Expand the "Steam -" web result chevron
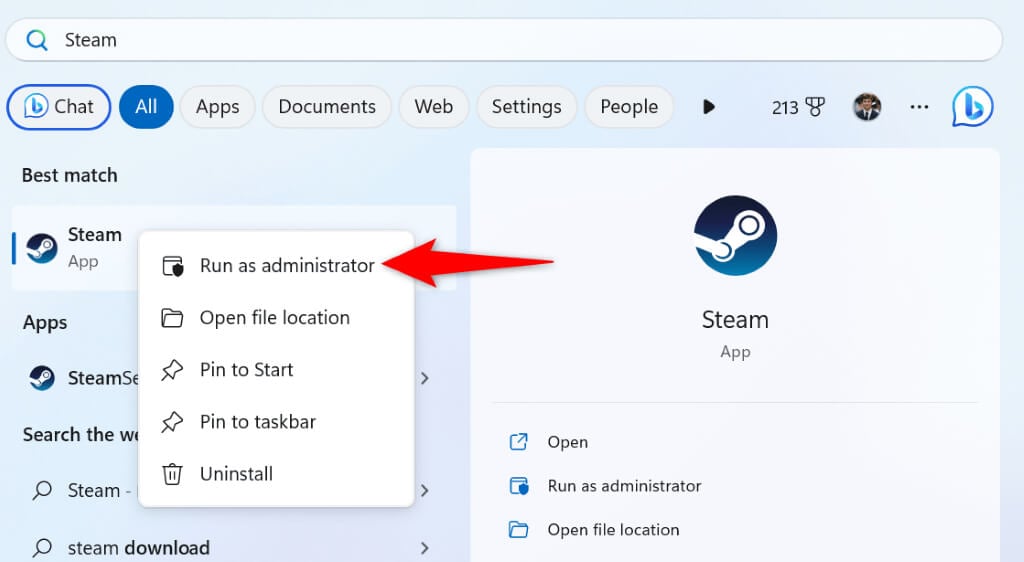1024x562 pixels. point(425,490)
